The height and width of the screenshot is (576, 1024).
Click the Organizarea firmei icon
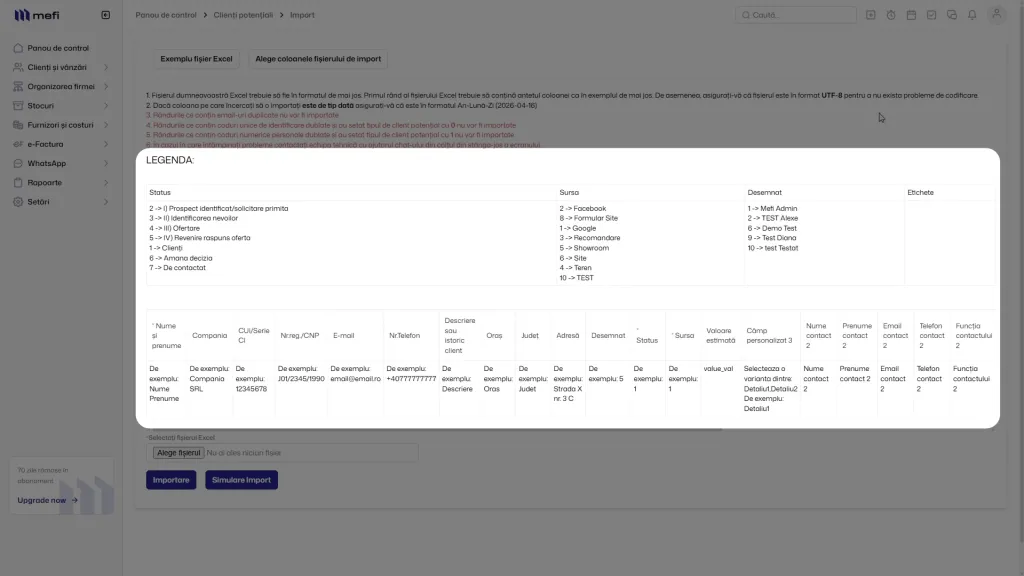coord(18,86)
